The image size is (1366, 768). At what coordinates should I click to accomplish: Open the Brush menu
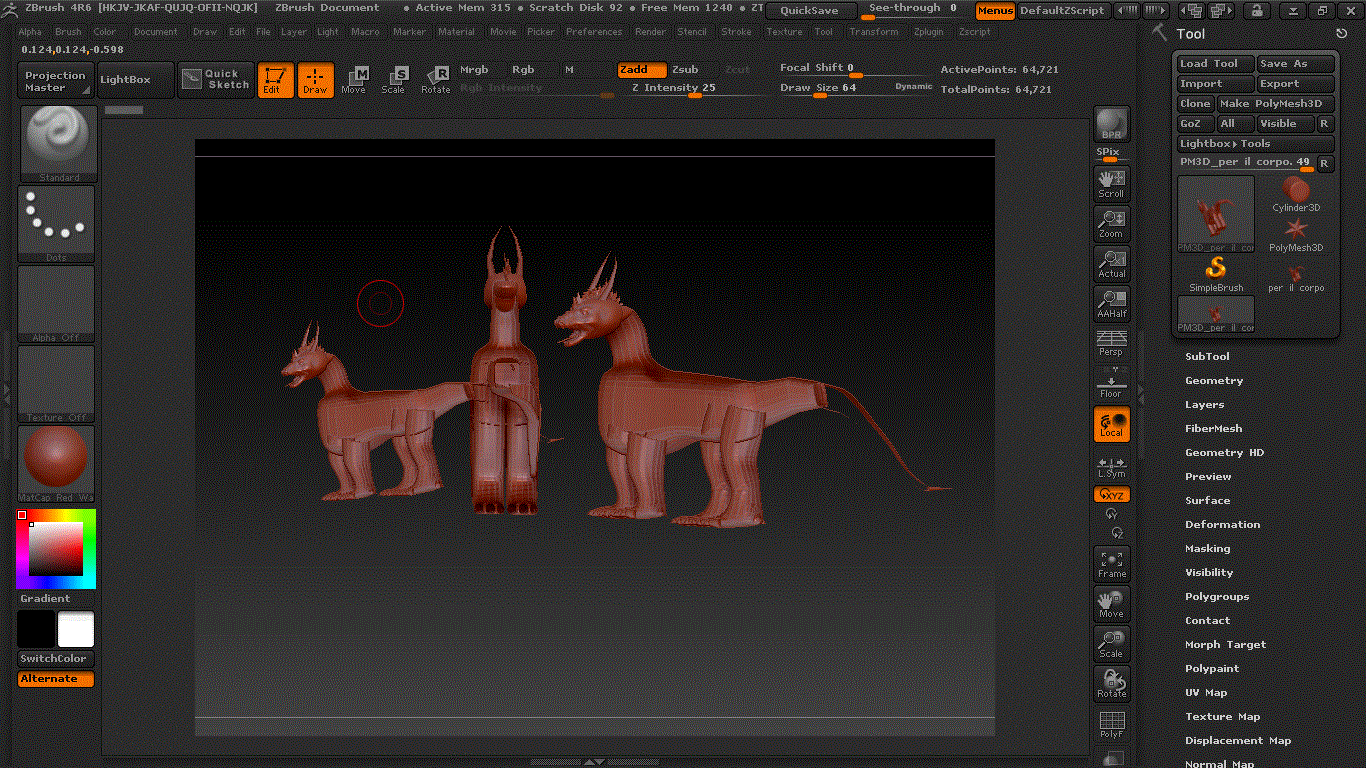[x=68, y=32]
